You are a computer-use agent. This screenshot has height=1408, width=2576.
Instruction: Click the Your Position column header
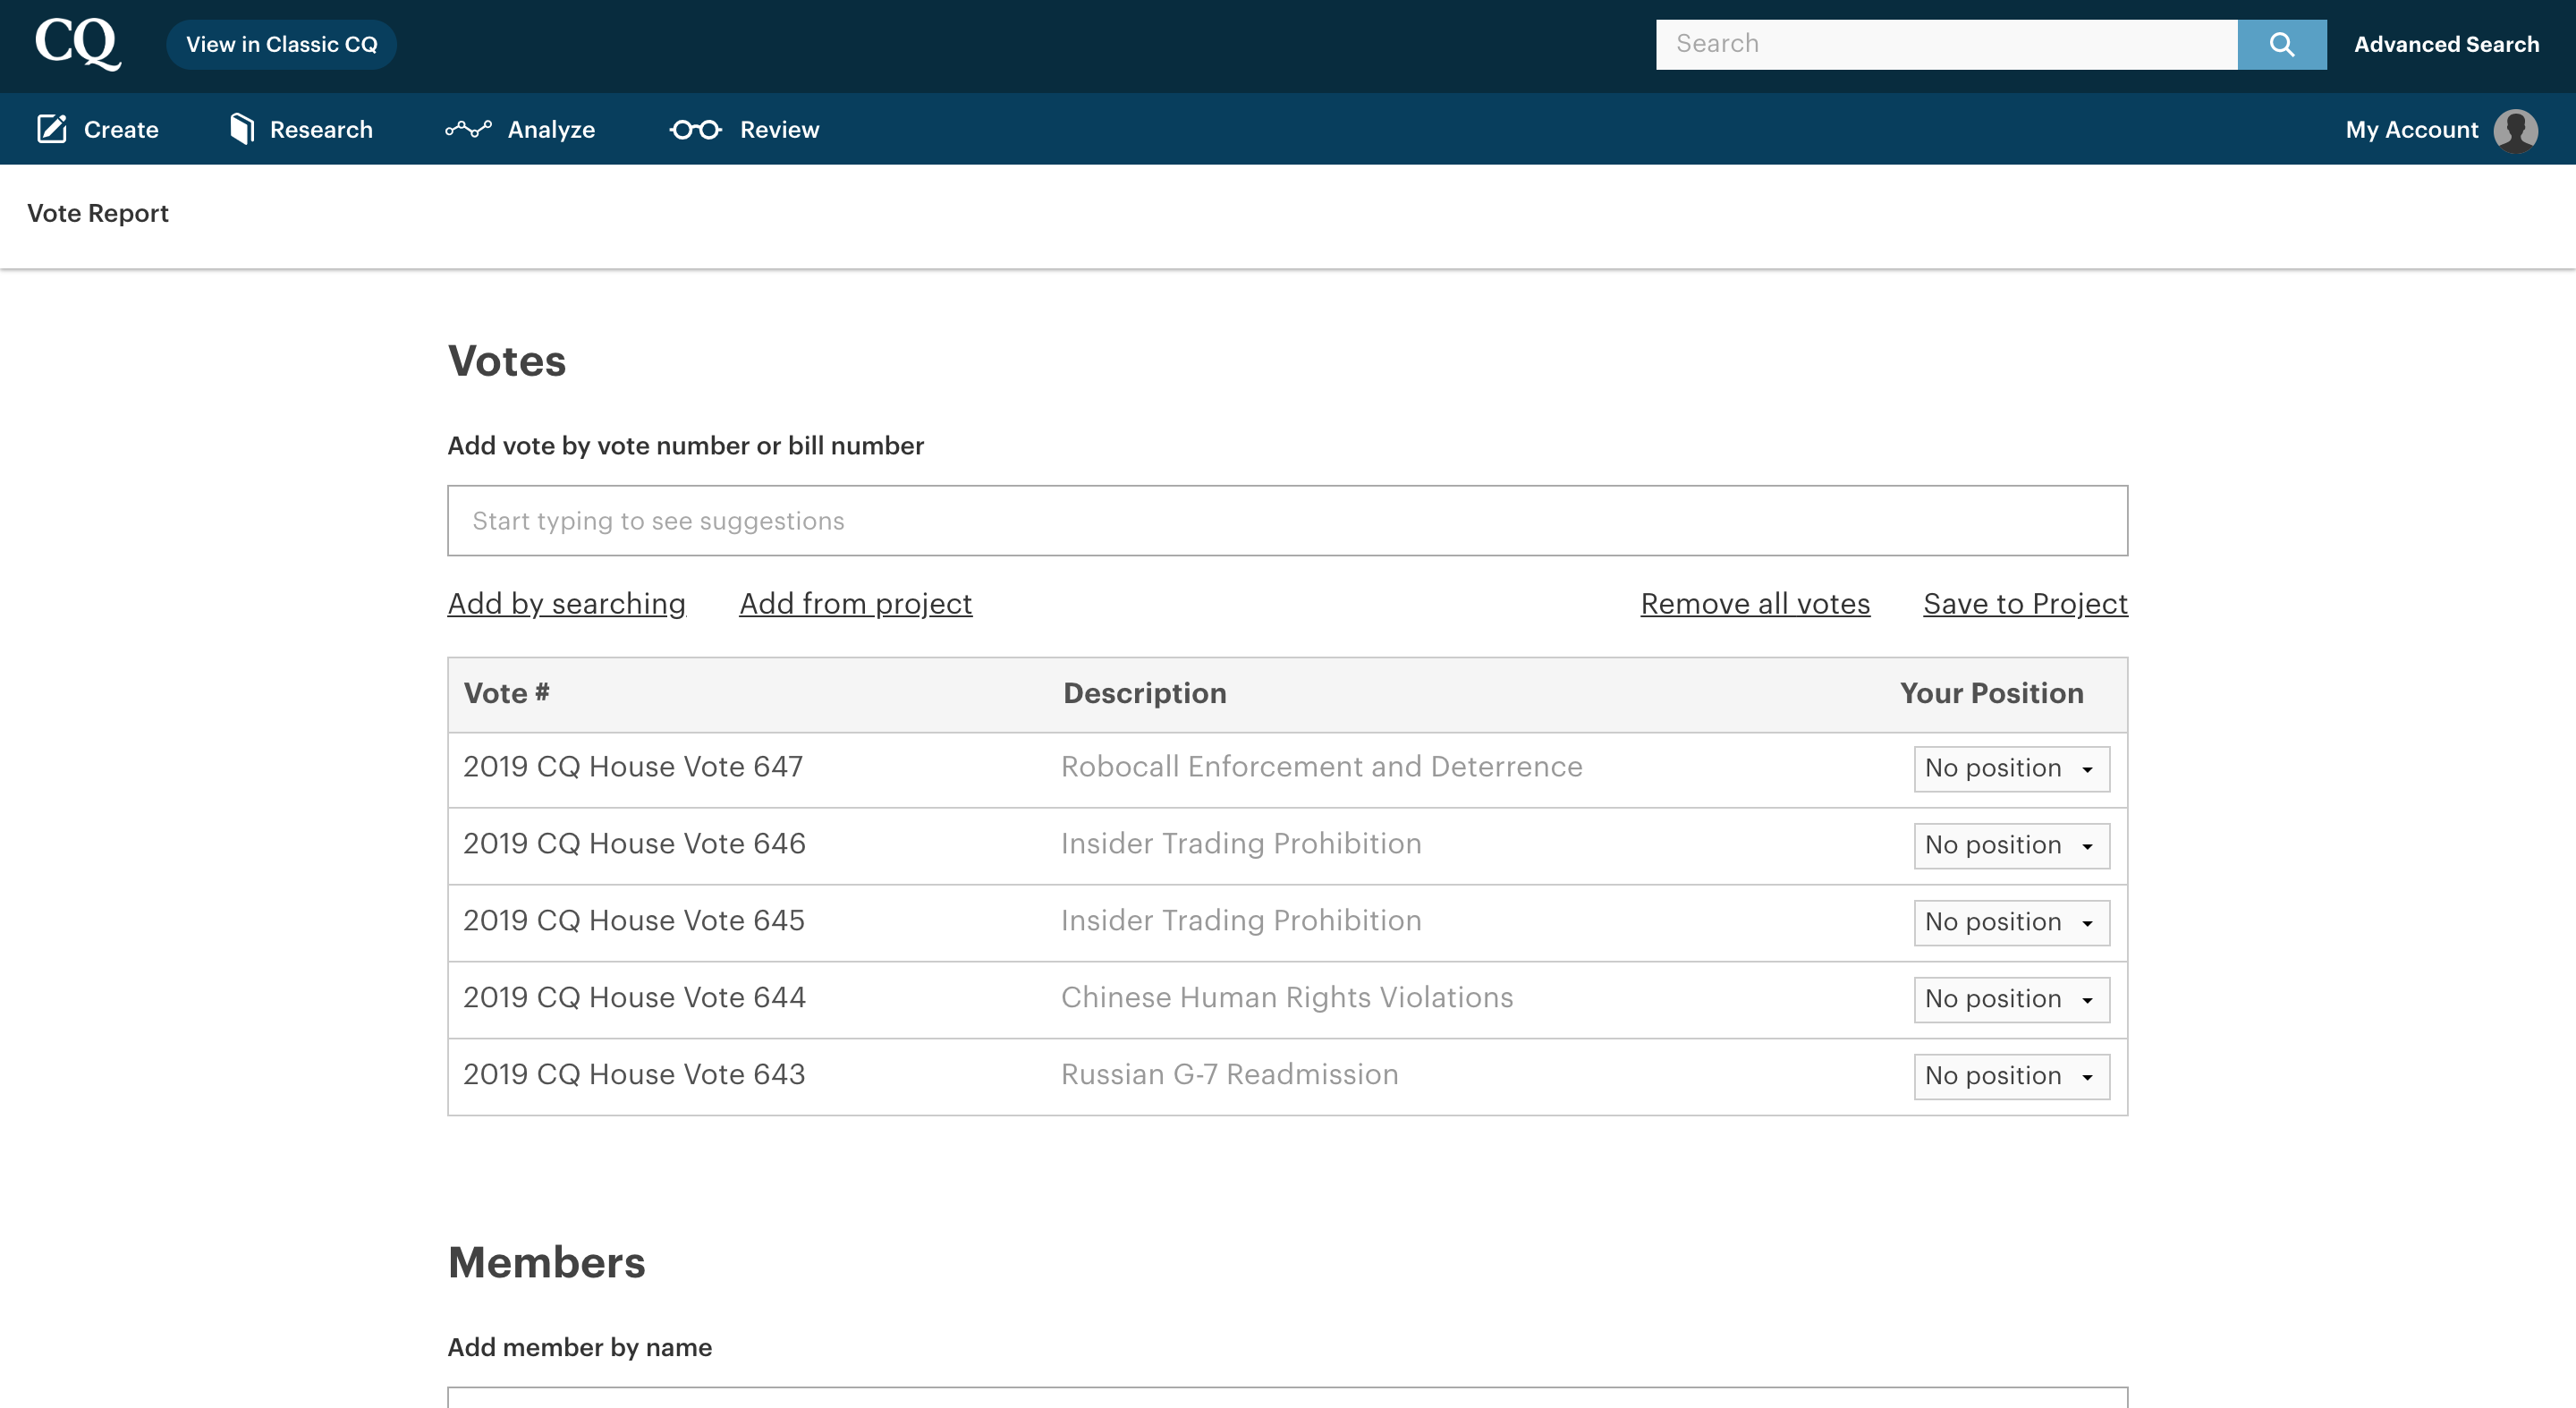point(1991,693)
